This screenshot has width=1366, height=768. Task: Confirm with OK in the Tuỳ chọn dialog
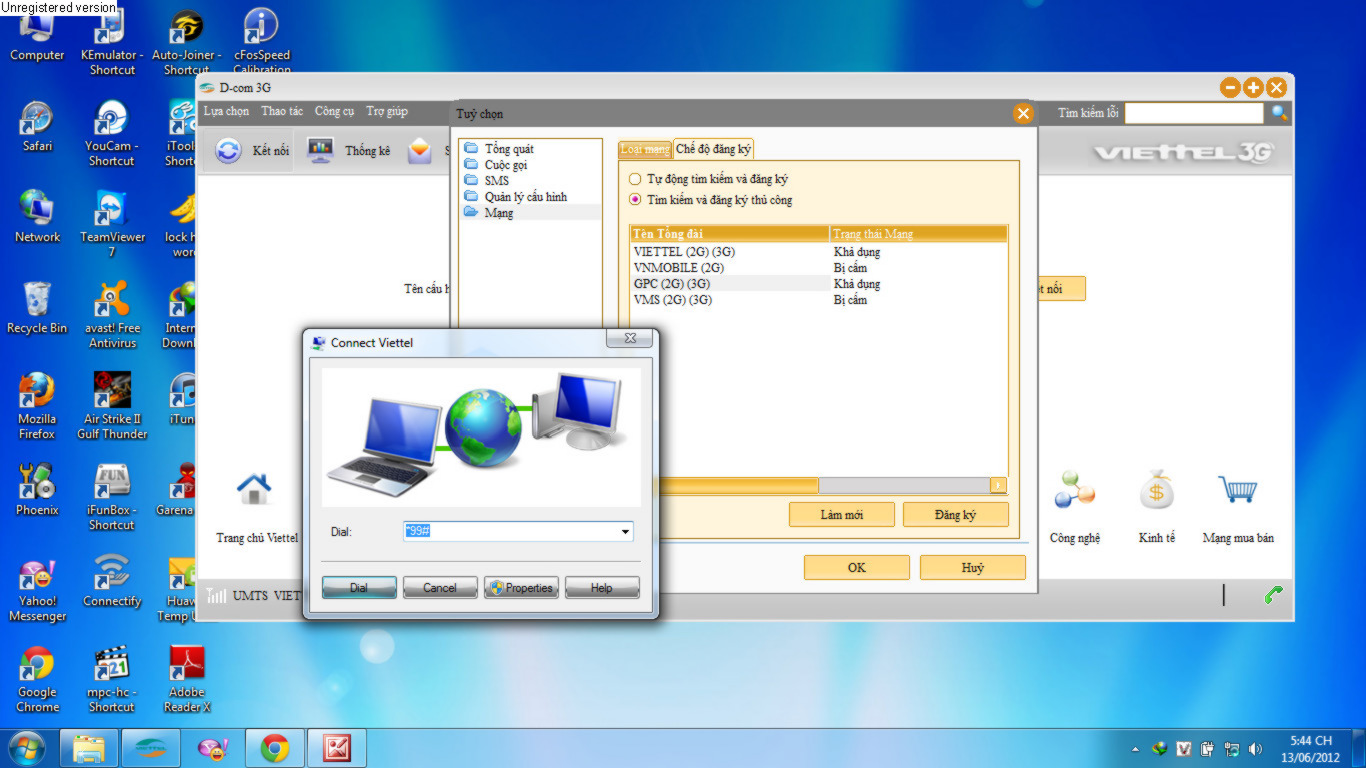(857, 567)
